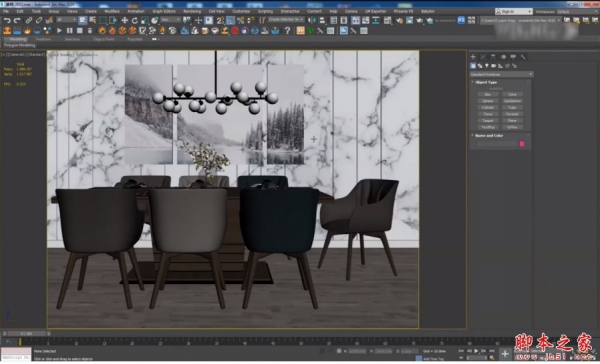Open the project folder path dropdown
Screen dimensions: 600x364
(520, 20)
